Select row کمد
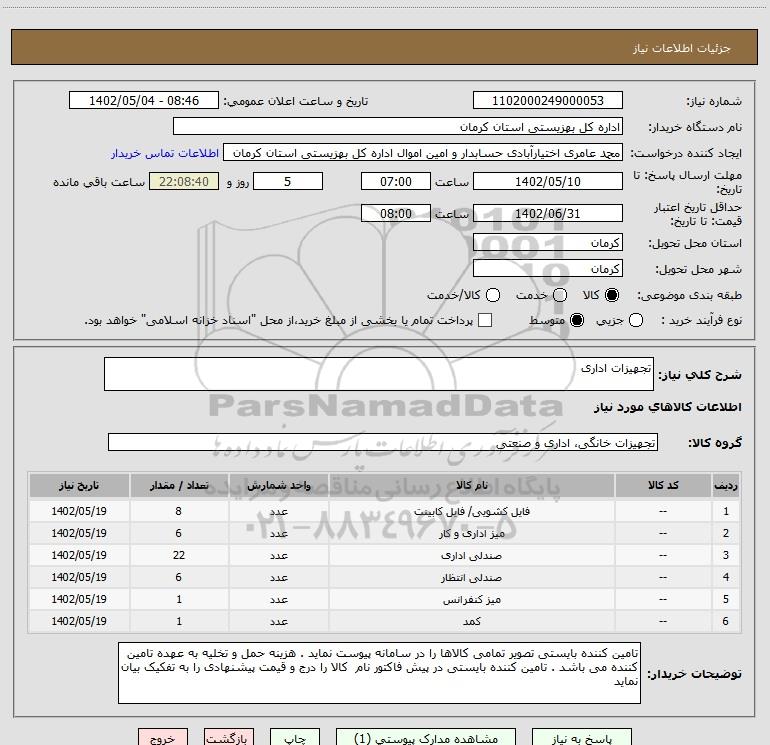This screenshot has height=745, width=770. 385,621
